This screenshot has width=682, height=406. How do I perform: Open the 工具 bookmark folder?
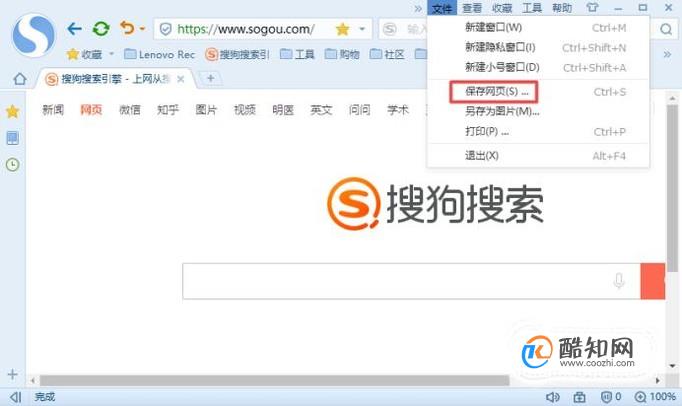click(x=297, y=54)
